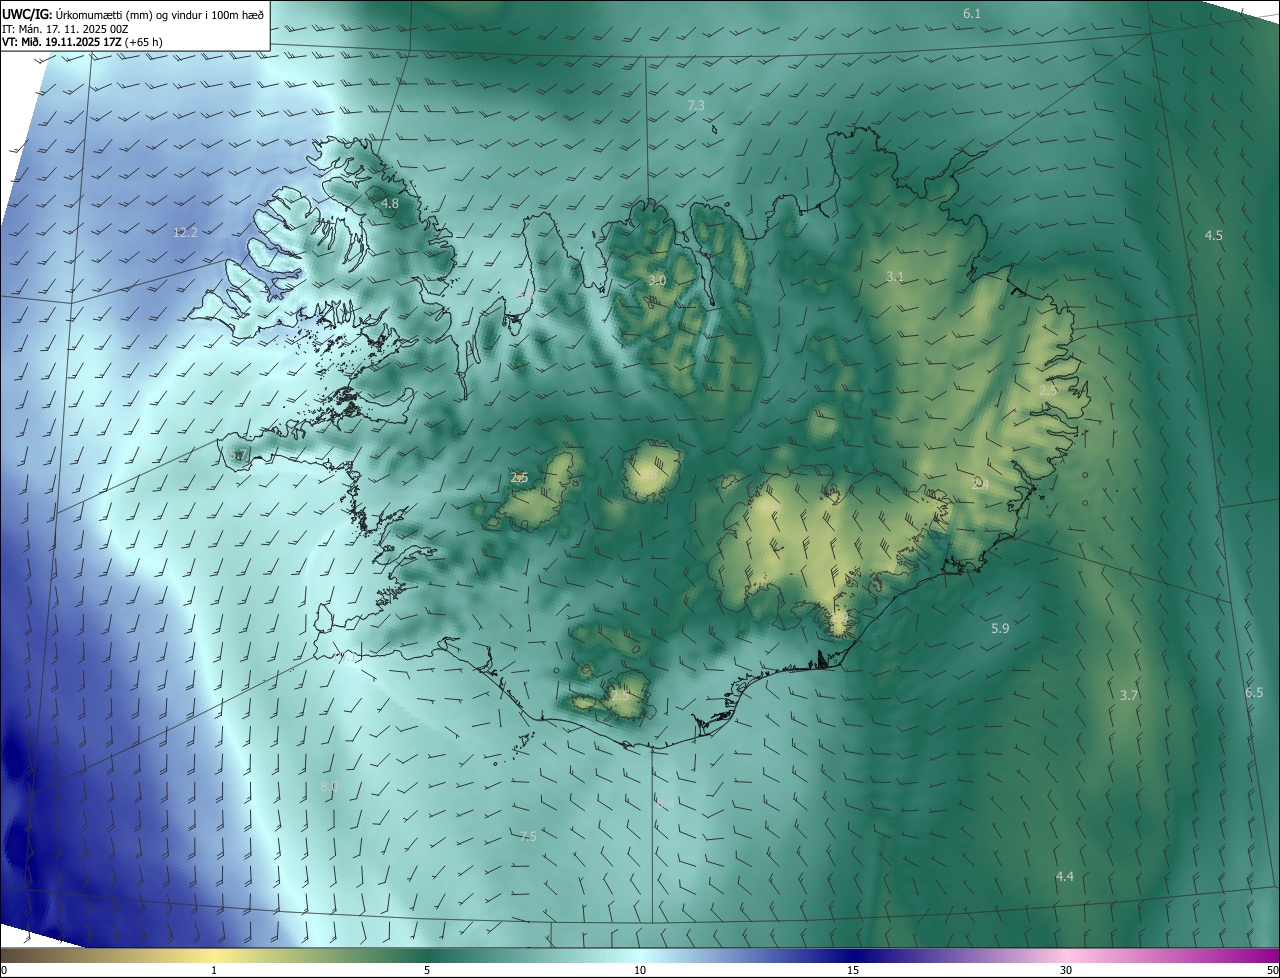This screenshot has width=1280, height=978.
Task: Click the 4.8 value in the Westfjords
Action: [x=390, y=203]
